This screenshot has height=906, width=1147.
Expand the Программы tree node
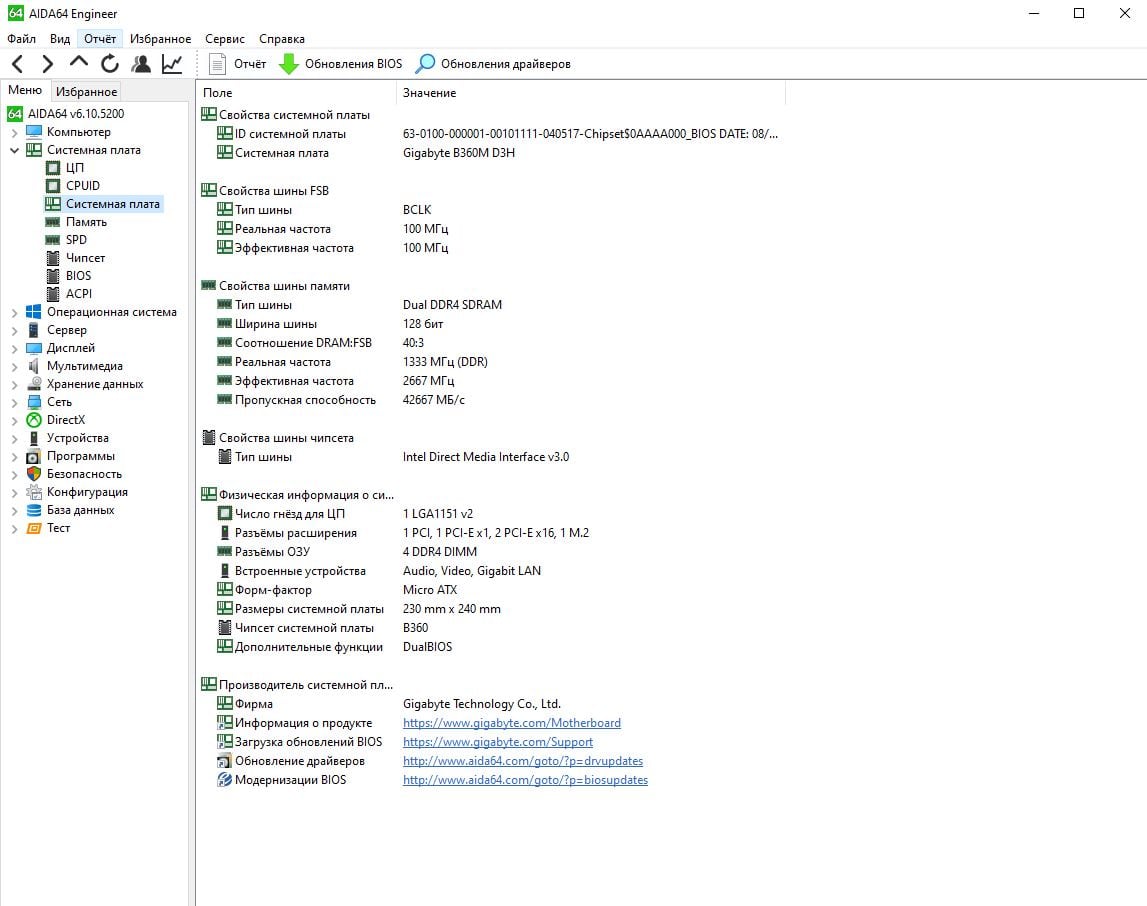coord(15,456)
